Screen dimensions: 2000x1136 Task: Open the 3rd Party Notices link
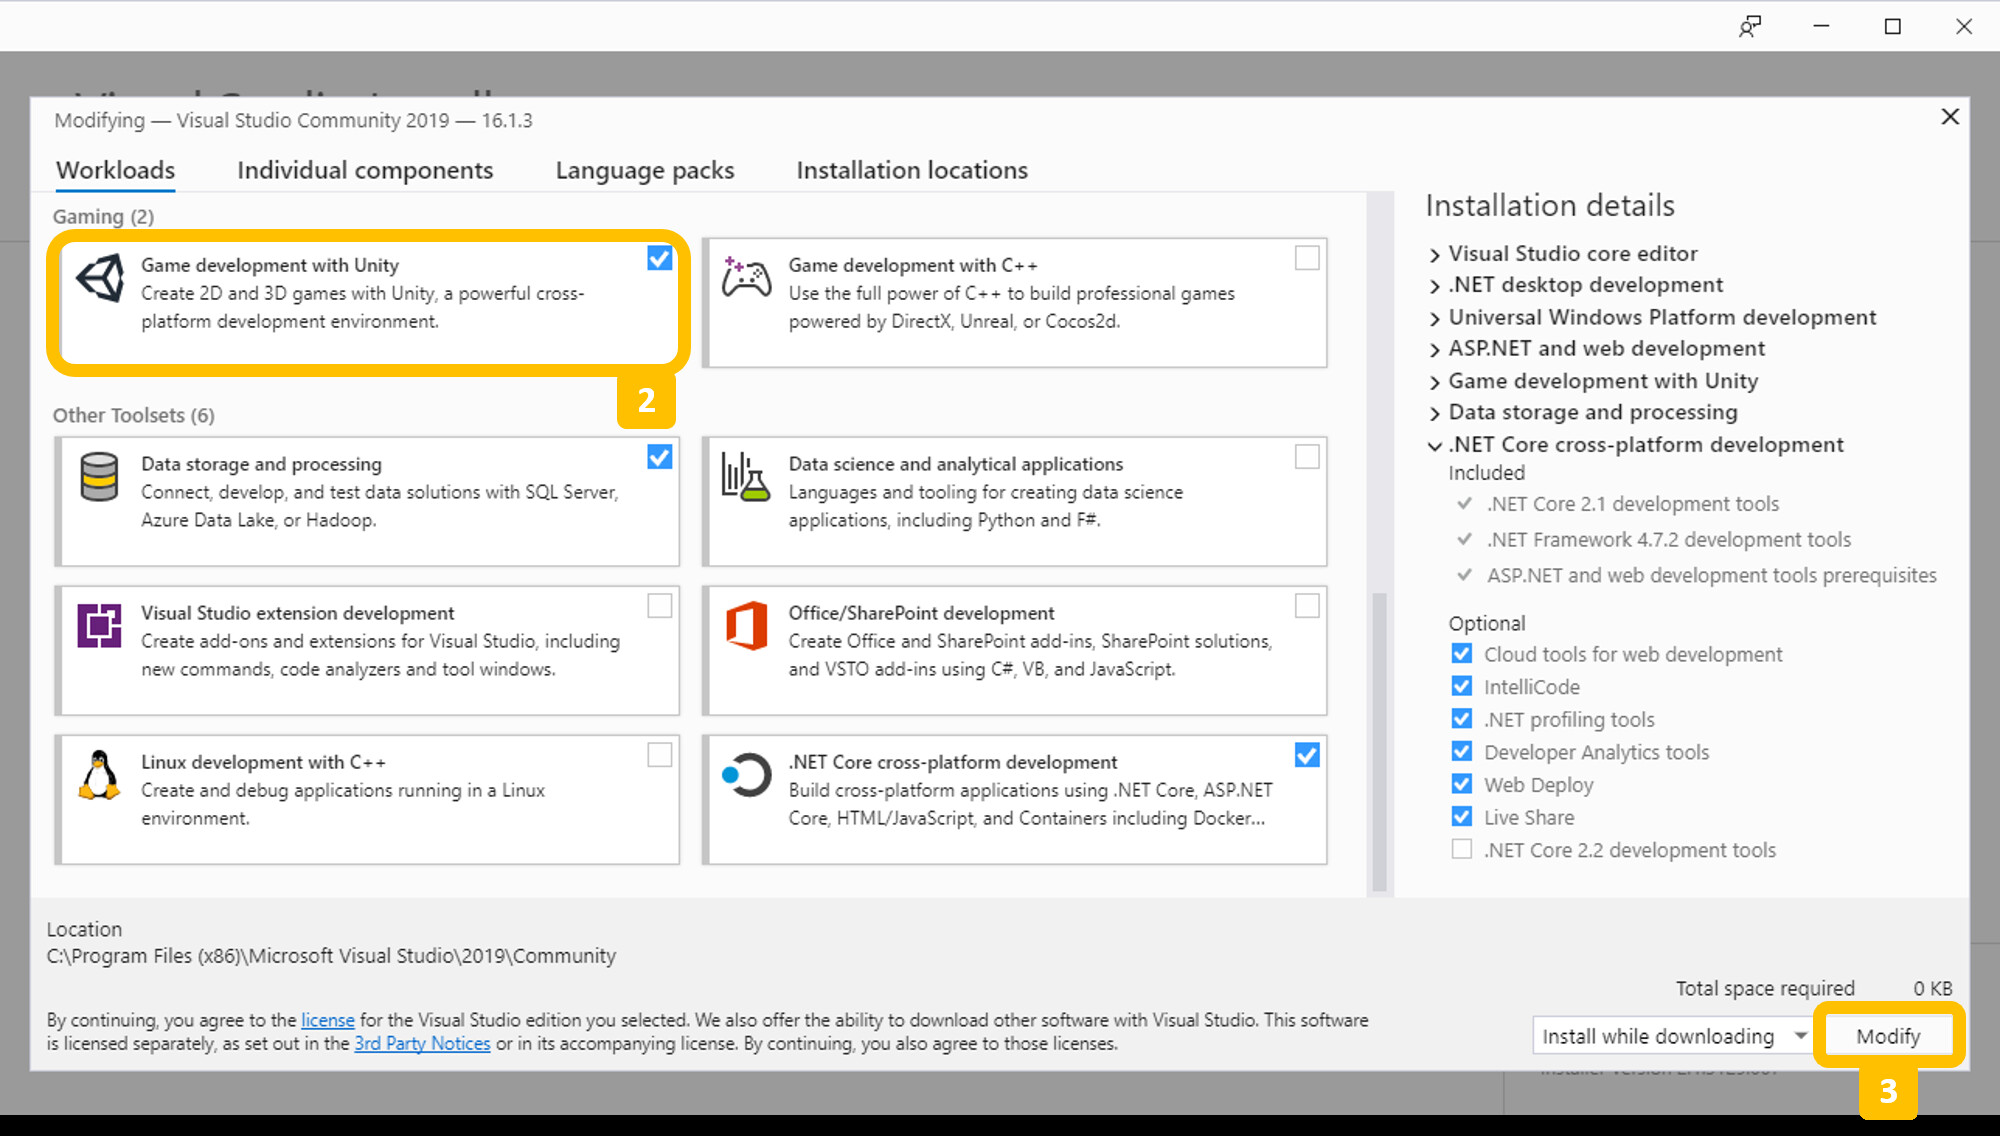[x=422, y=1044]
